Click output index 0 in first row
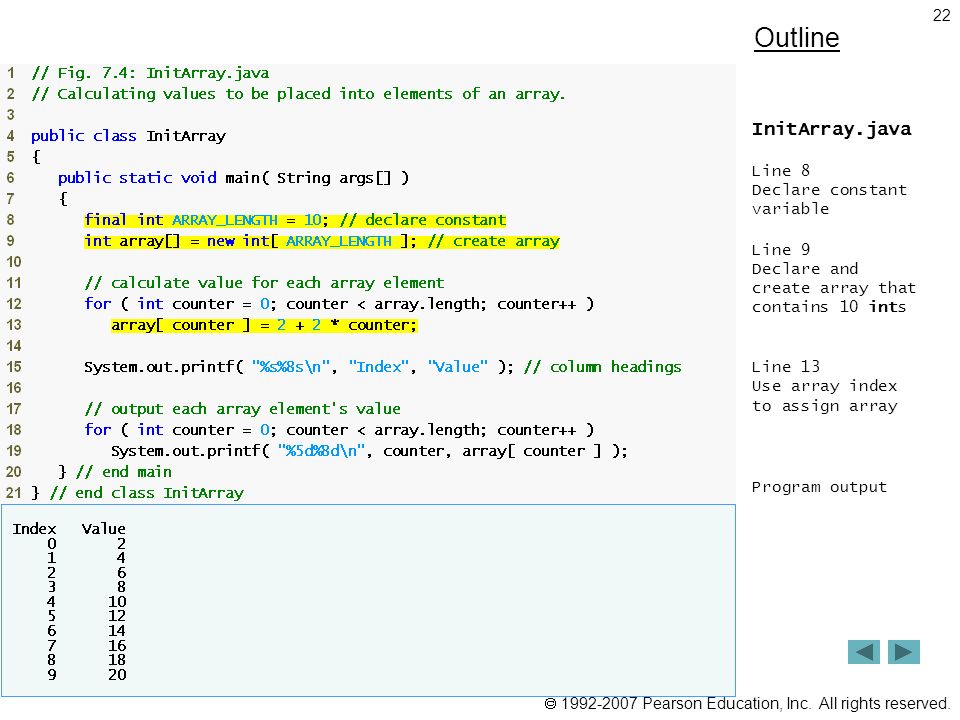960x720 pixels. (x=52, y=544)
